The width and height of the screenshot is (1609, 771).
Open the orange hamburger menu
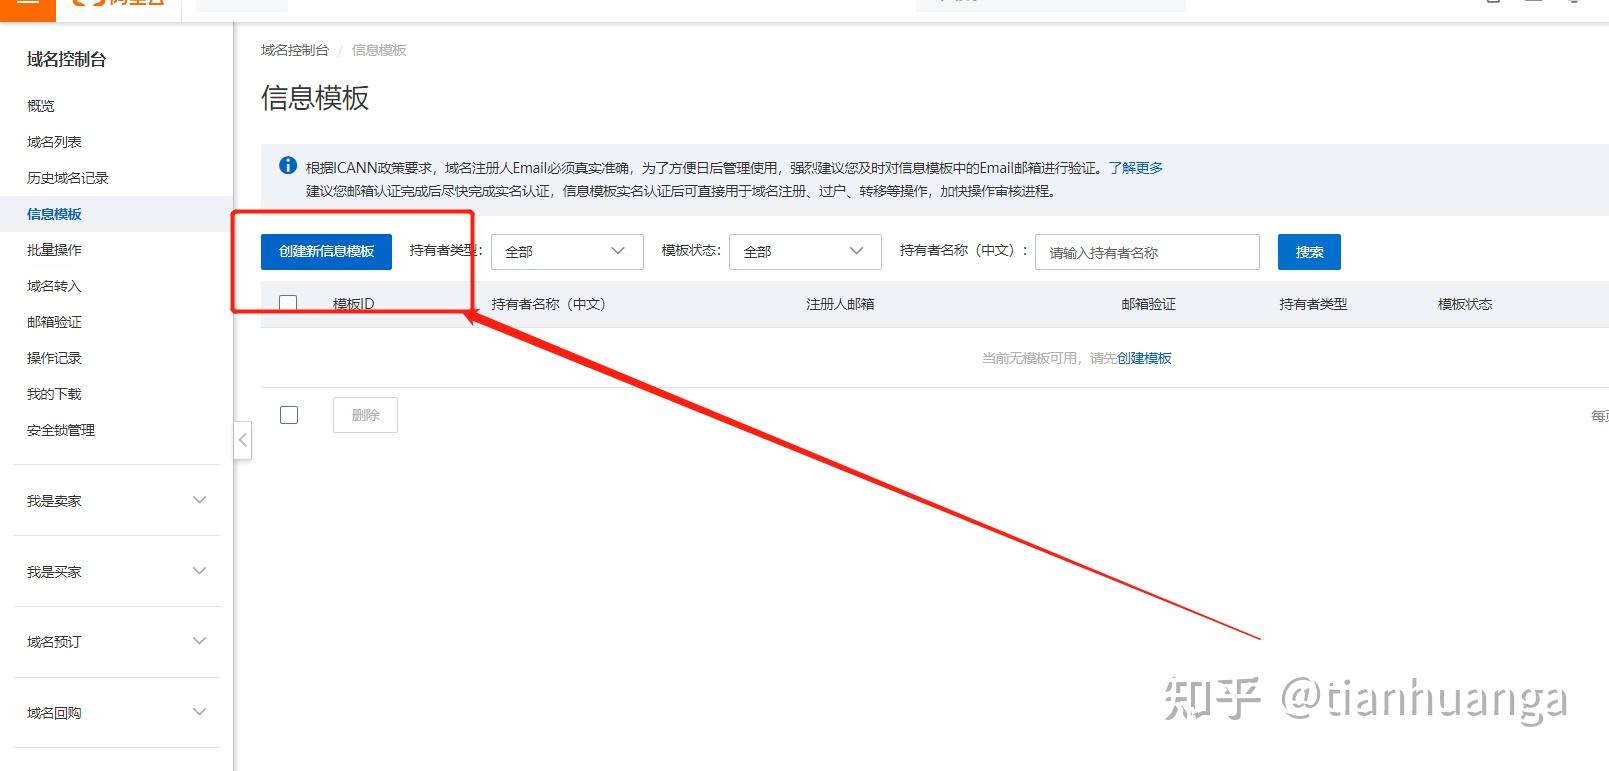click(27, 5)
